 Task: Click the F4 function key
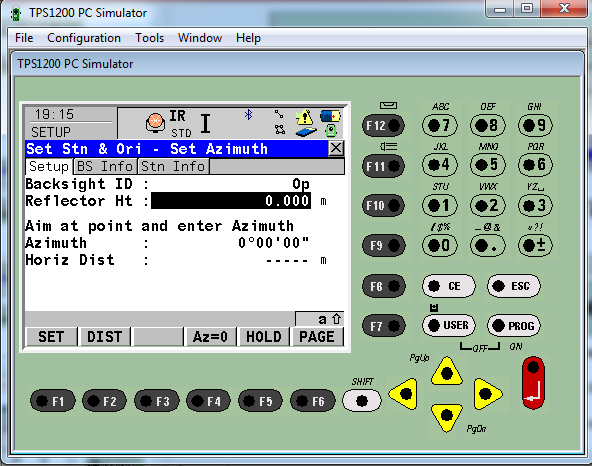(208, 401)
